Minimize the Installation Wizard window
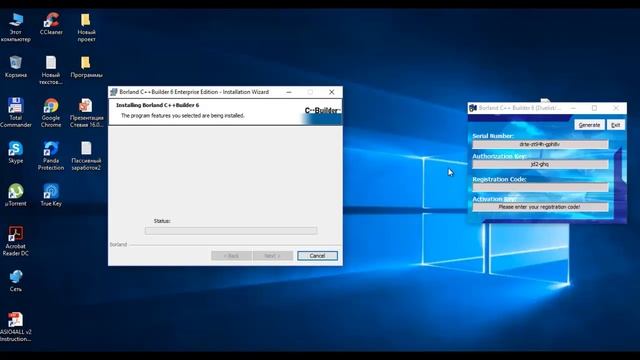This screenshot has width=640, height=360. click(289, 92)
